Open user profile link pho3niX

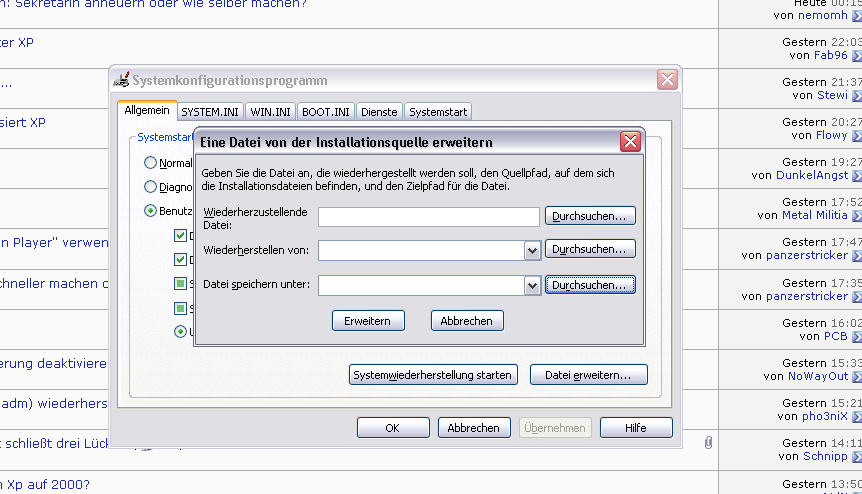[825, 416]
